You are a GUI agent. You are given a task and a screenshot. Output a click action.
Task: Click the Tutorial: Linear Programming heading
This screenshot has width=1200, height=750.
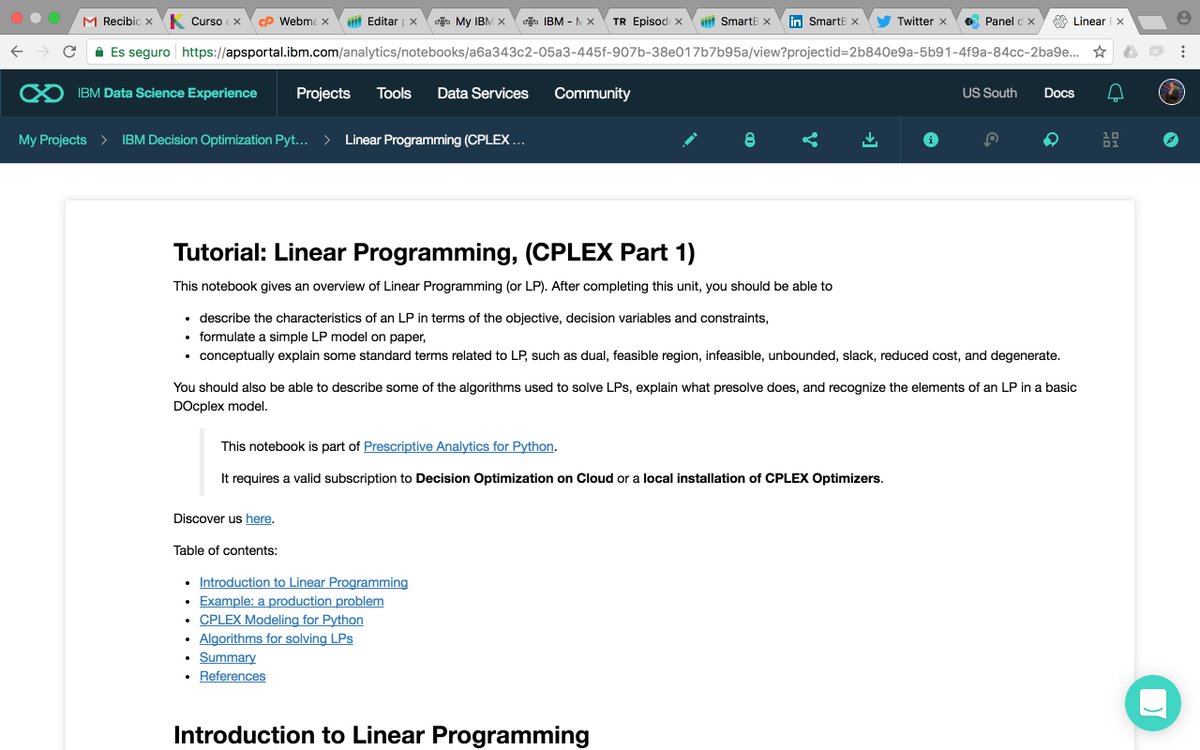[x=434, y=252]
